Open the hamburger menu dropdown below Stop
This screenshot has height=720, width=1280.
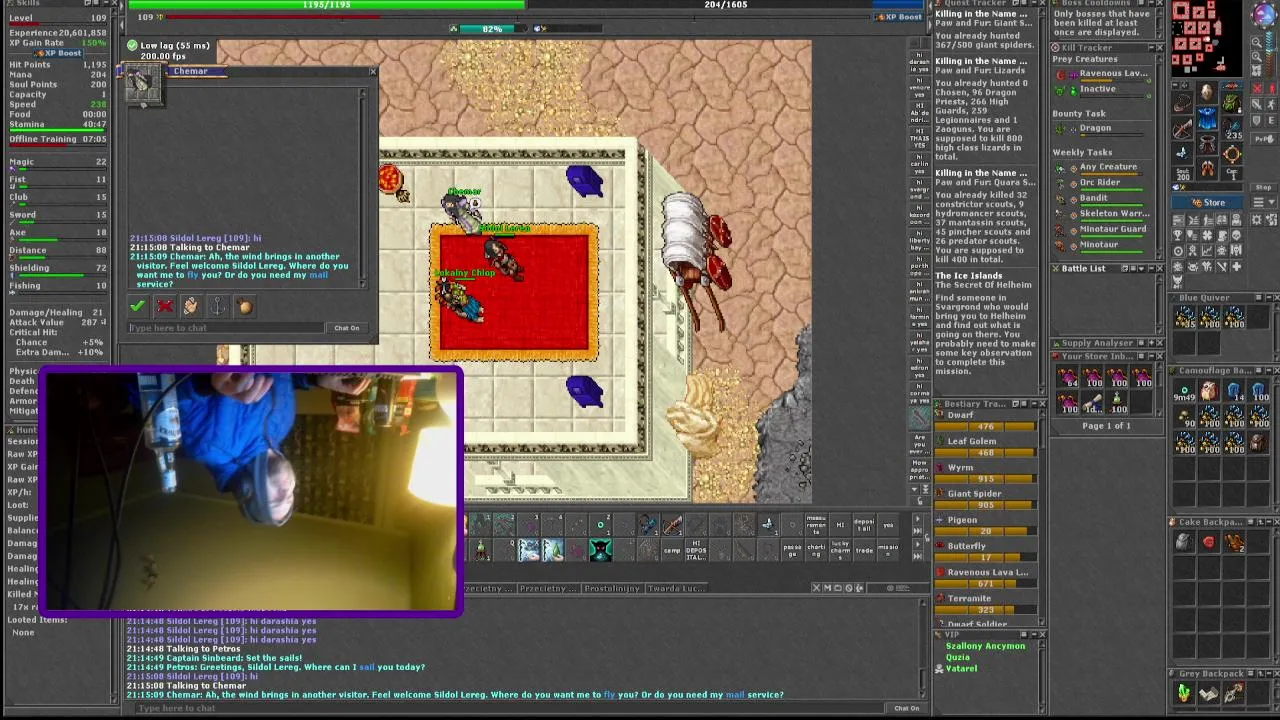coord(1263,201)
